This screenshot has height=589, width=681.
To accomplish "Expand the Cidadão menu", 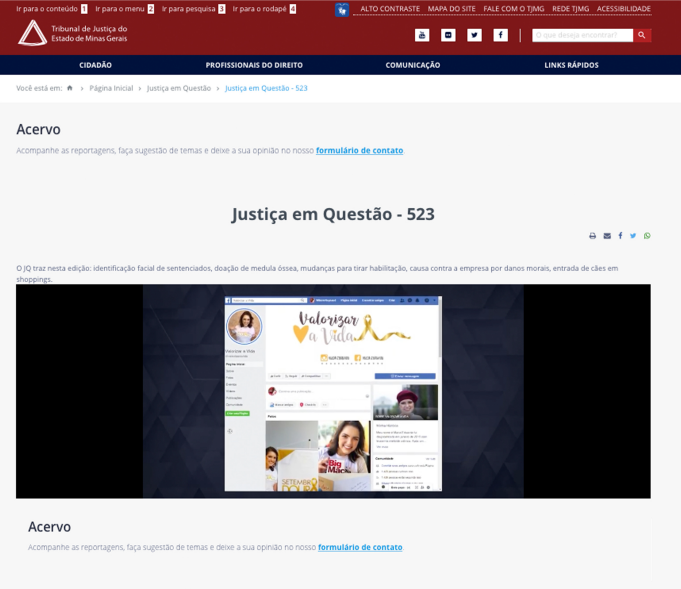I will [x=95, y=65].
